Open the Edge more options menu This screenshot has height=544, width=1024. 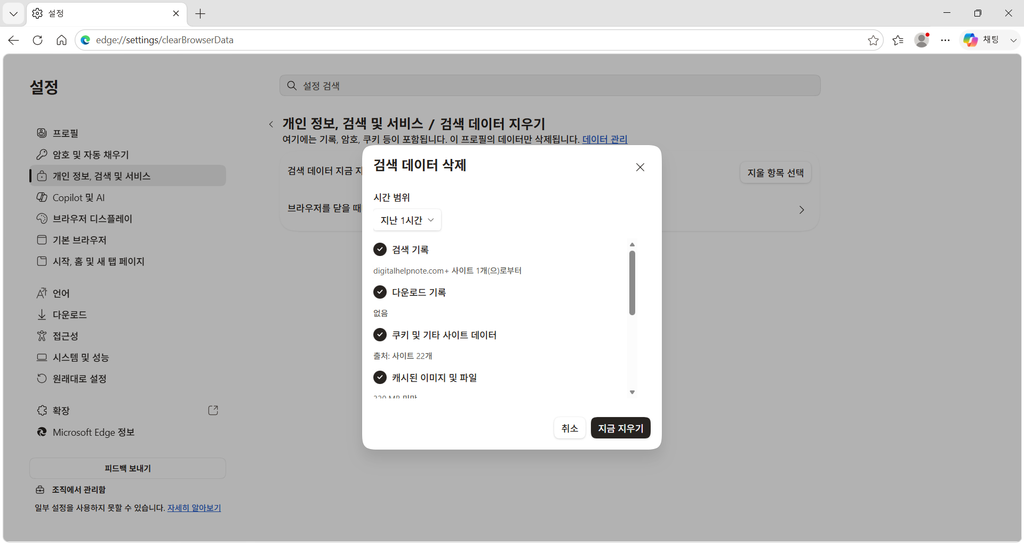(945, 40)
